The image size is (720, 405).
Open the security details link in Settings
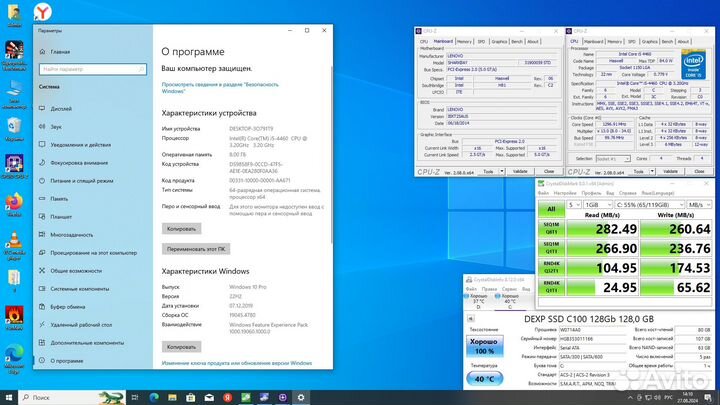tap(220, 88)
